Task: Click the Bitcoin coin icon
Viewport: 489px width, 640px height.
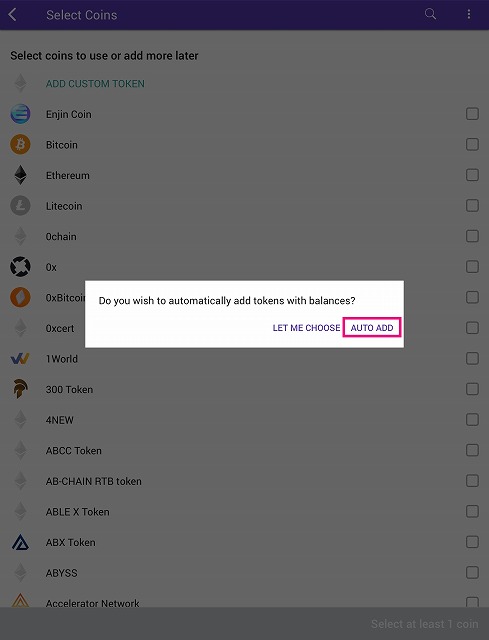Action: pos(20,144)
